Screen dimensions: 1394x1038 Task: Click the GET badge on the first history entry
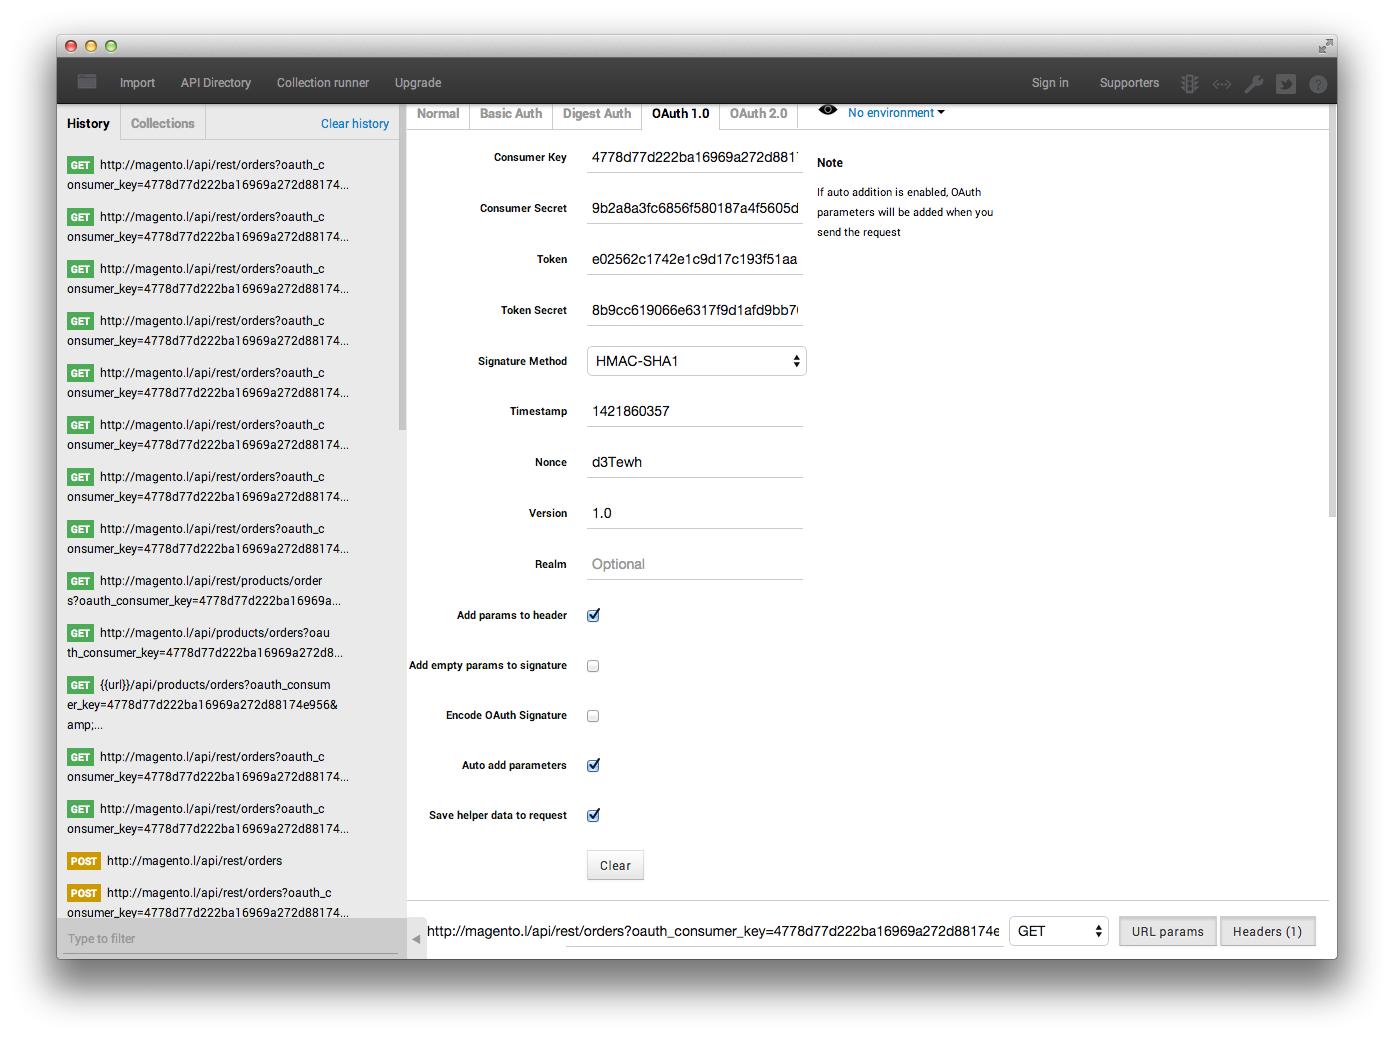point(80,164)
